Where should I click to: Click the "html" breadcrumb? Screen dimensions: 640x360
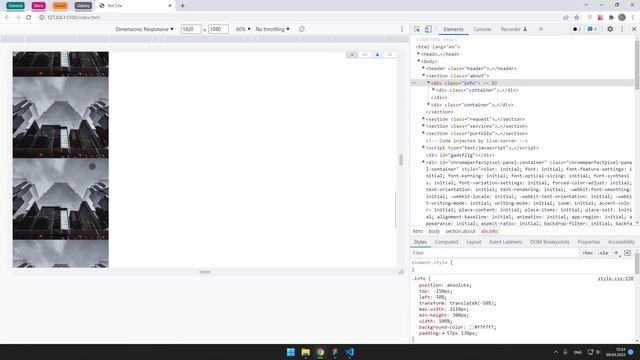[x=418, y=231]
